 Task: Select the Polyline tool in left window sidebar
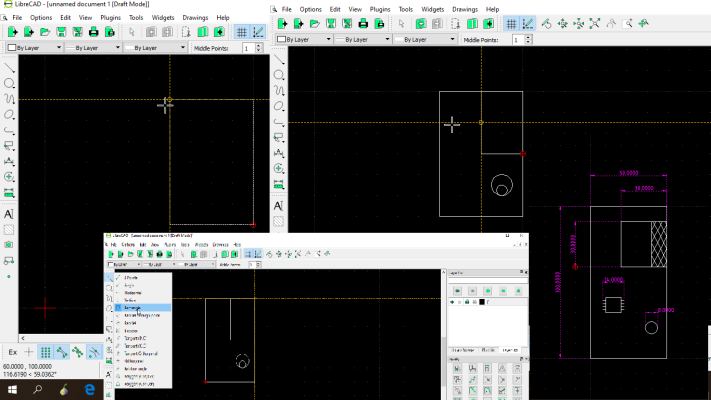point(9,130)
